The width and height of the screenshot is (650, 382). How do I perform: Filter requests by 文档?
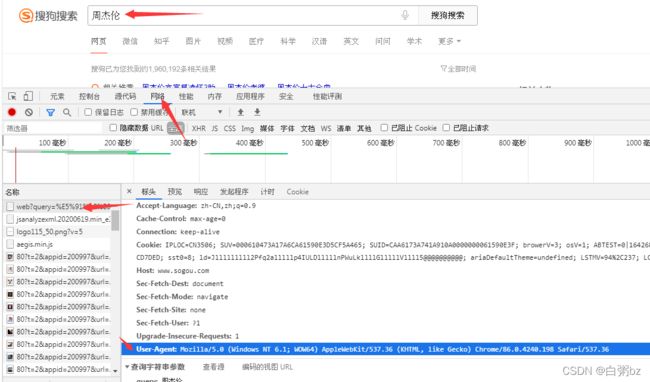tap(308, 128)
